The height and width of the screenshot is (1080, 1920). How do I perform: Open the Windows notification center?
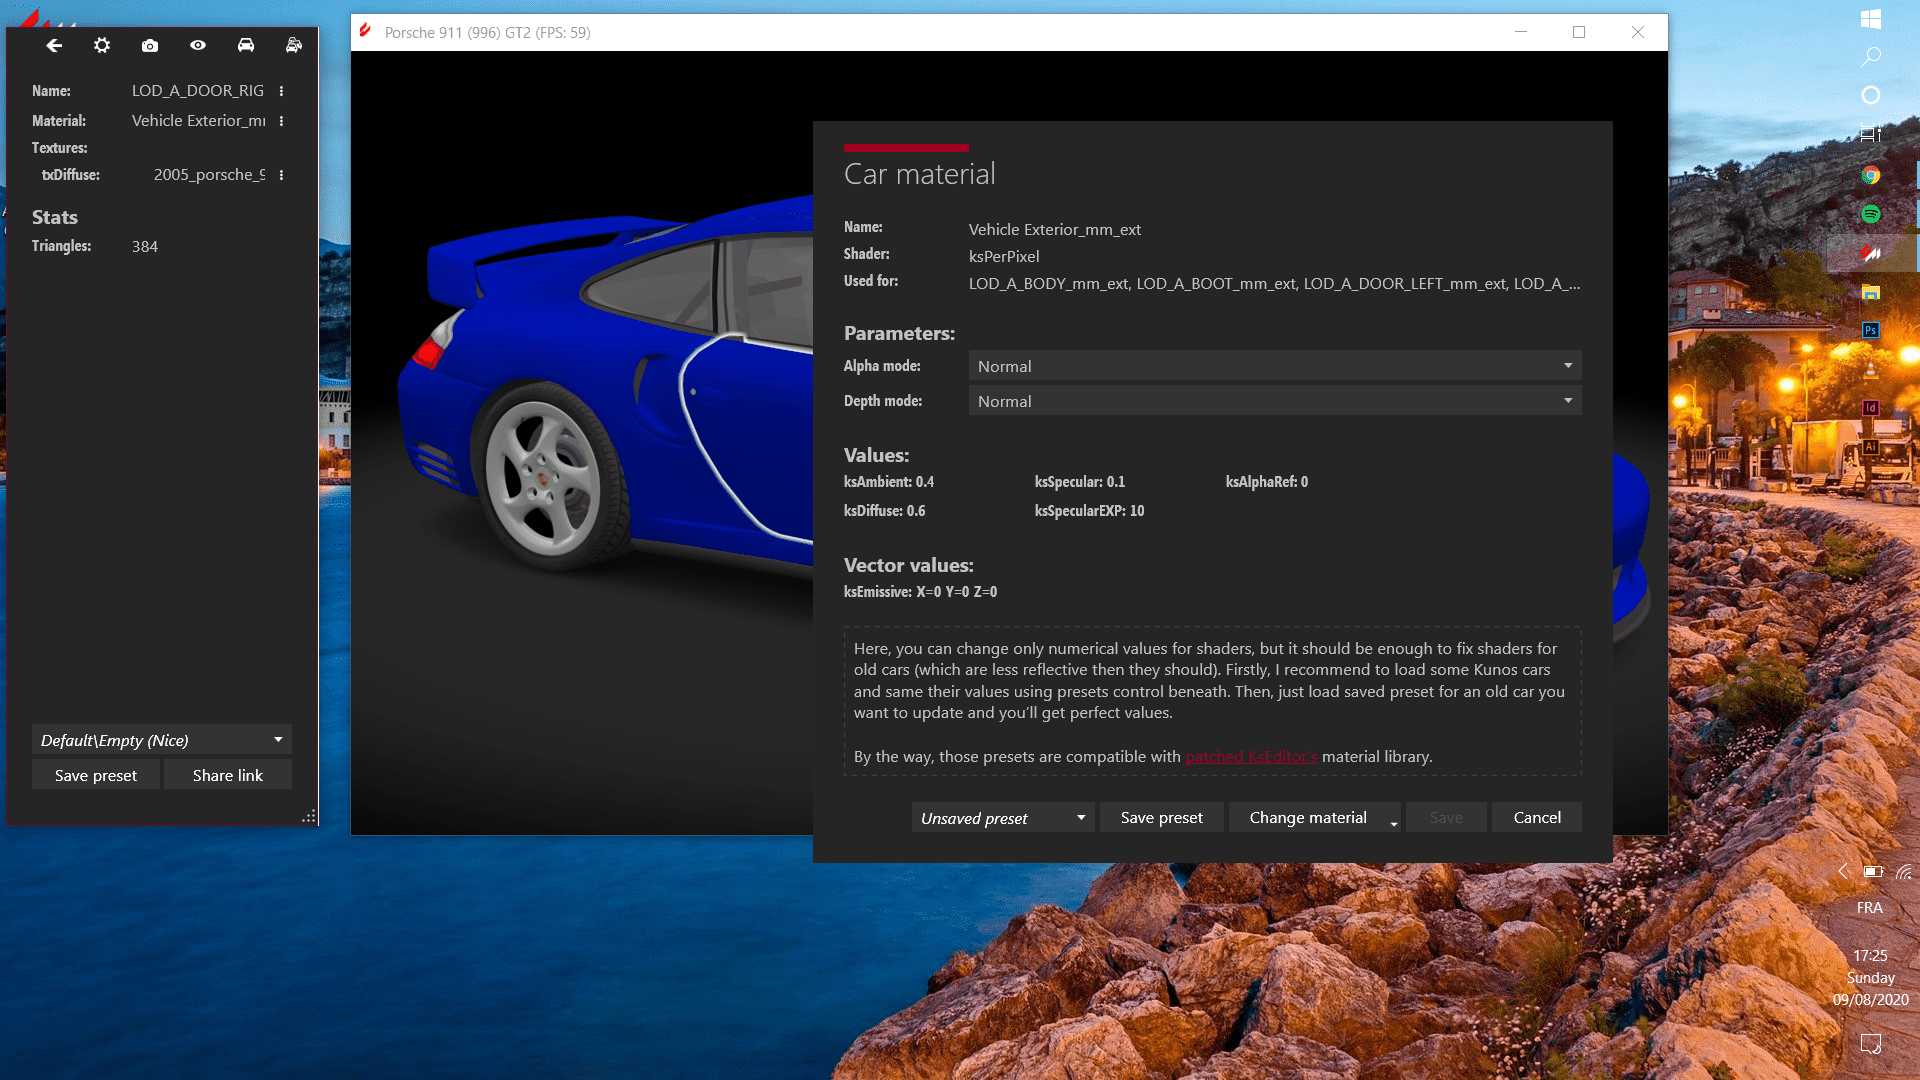1871,1044
